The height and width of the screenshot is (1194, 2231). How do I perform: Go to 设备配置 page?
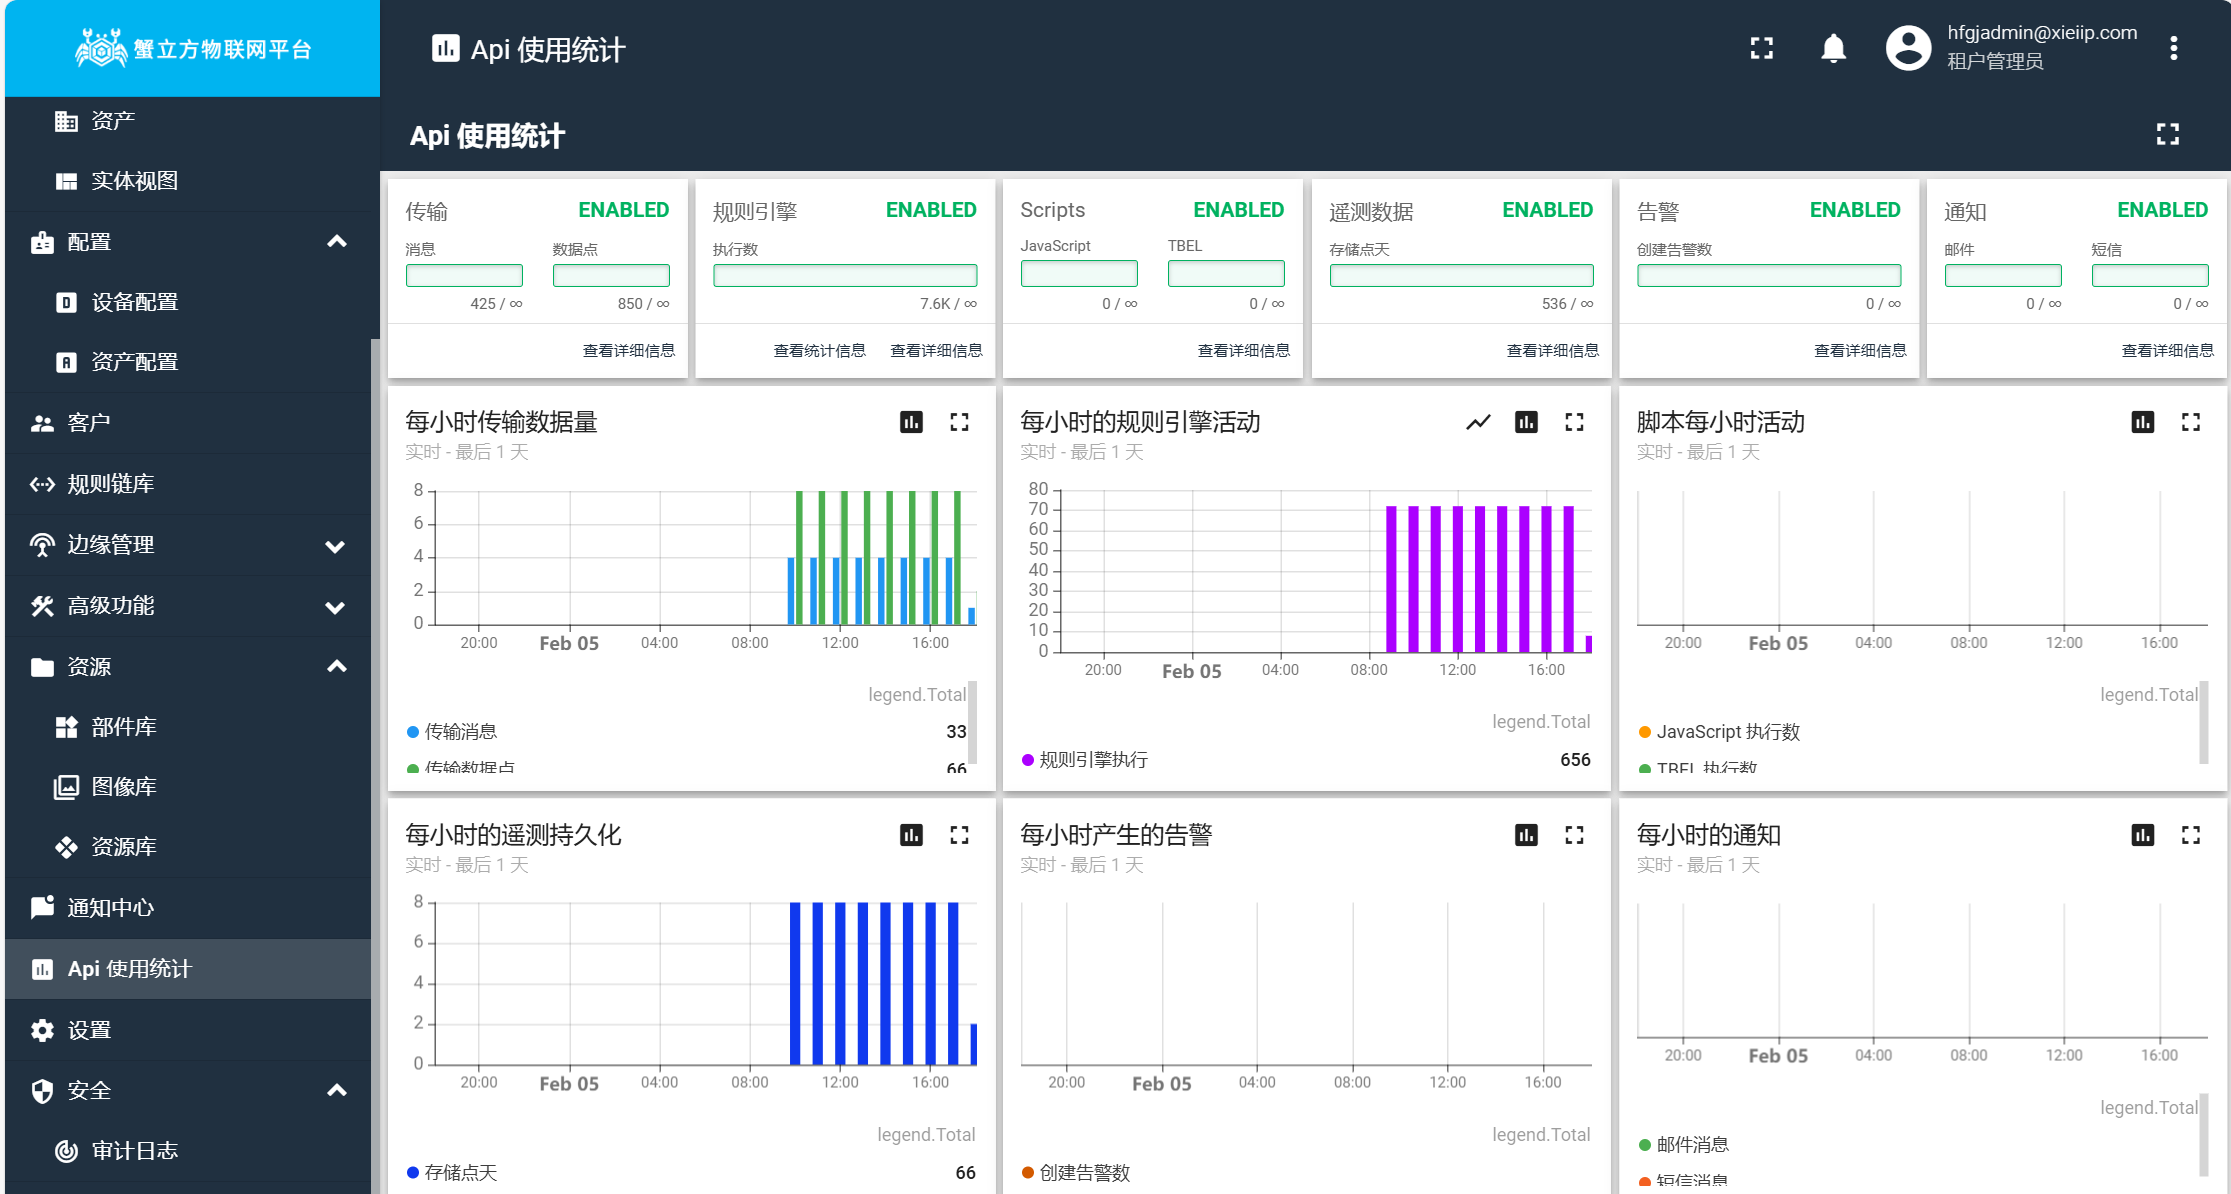188,302
